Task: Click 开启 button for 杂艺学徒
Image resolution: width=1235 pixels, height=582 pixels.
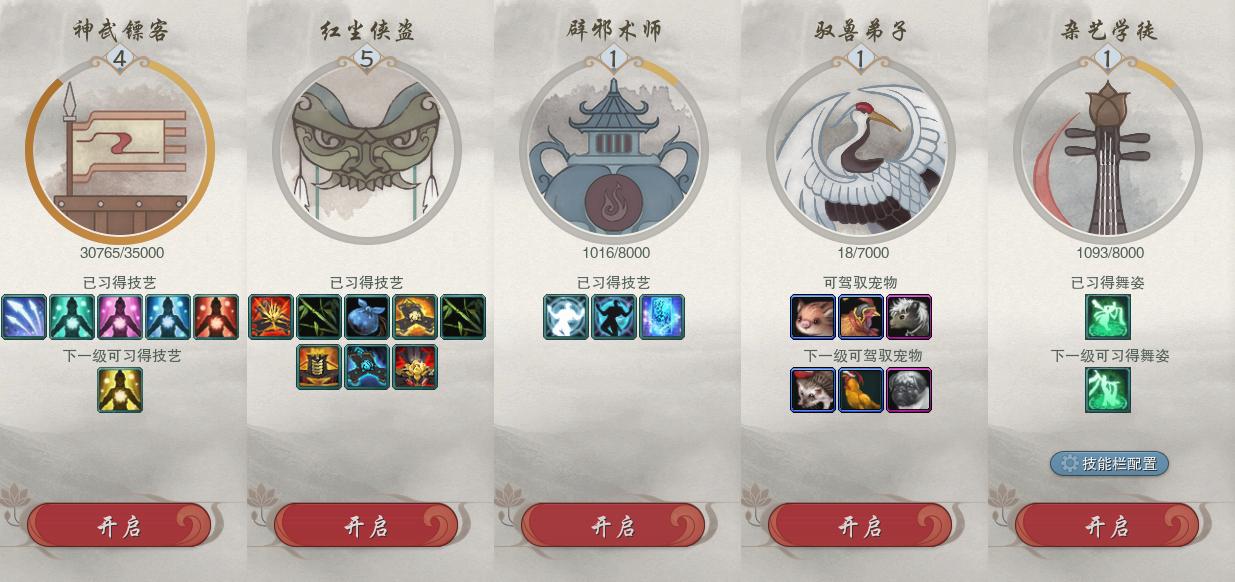Action: click(1107, 526)
